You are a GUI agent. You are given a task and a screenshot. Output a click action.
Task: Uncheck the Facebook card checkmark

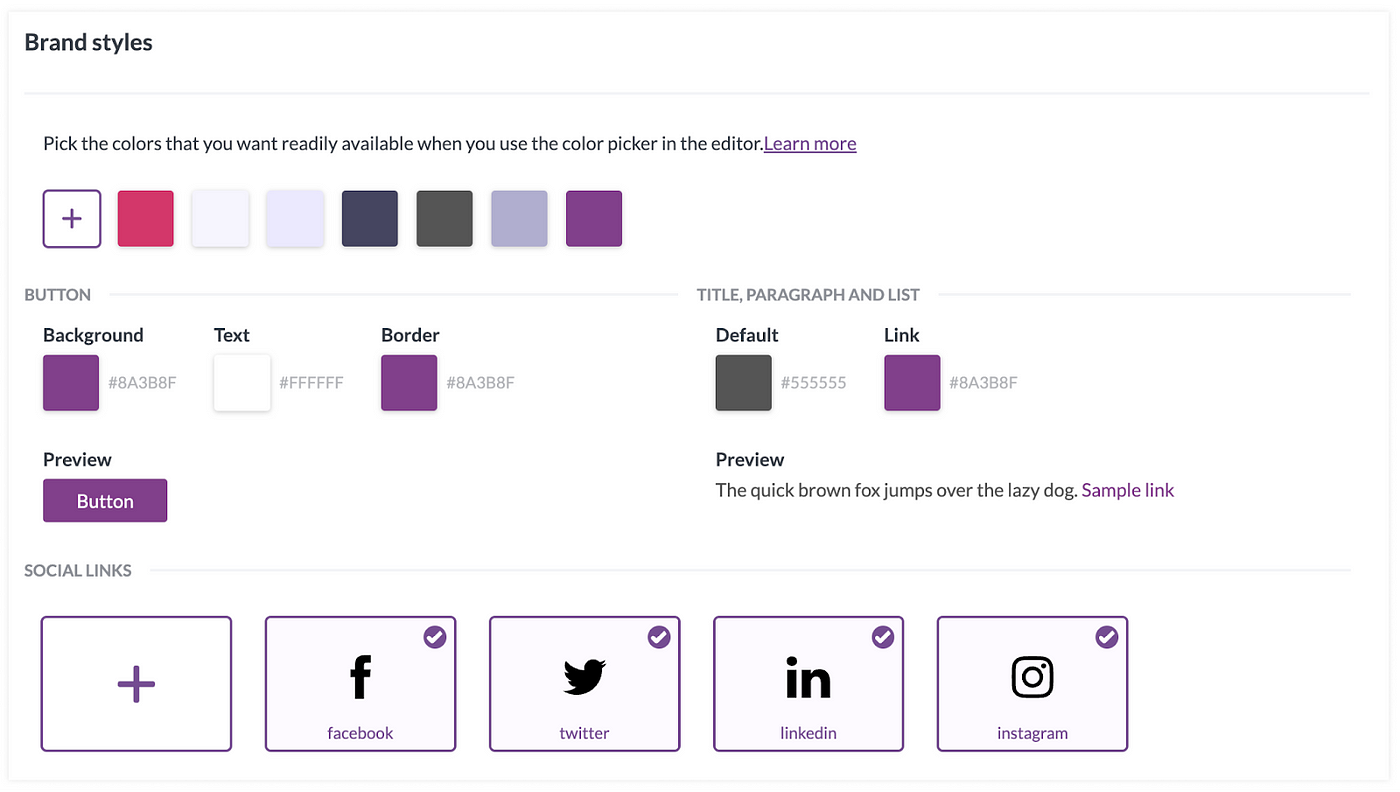[435, 637]
